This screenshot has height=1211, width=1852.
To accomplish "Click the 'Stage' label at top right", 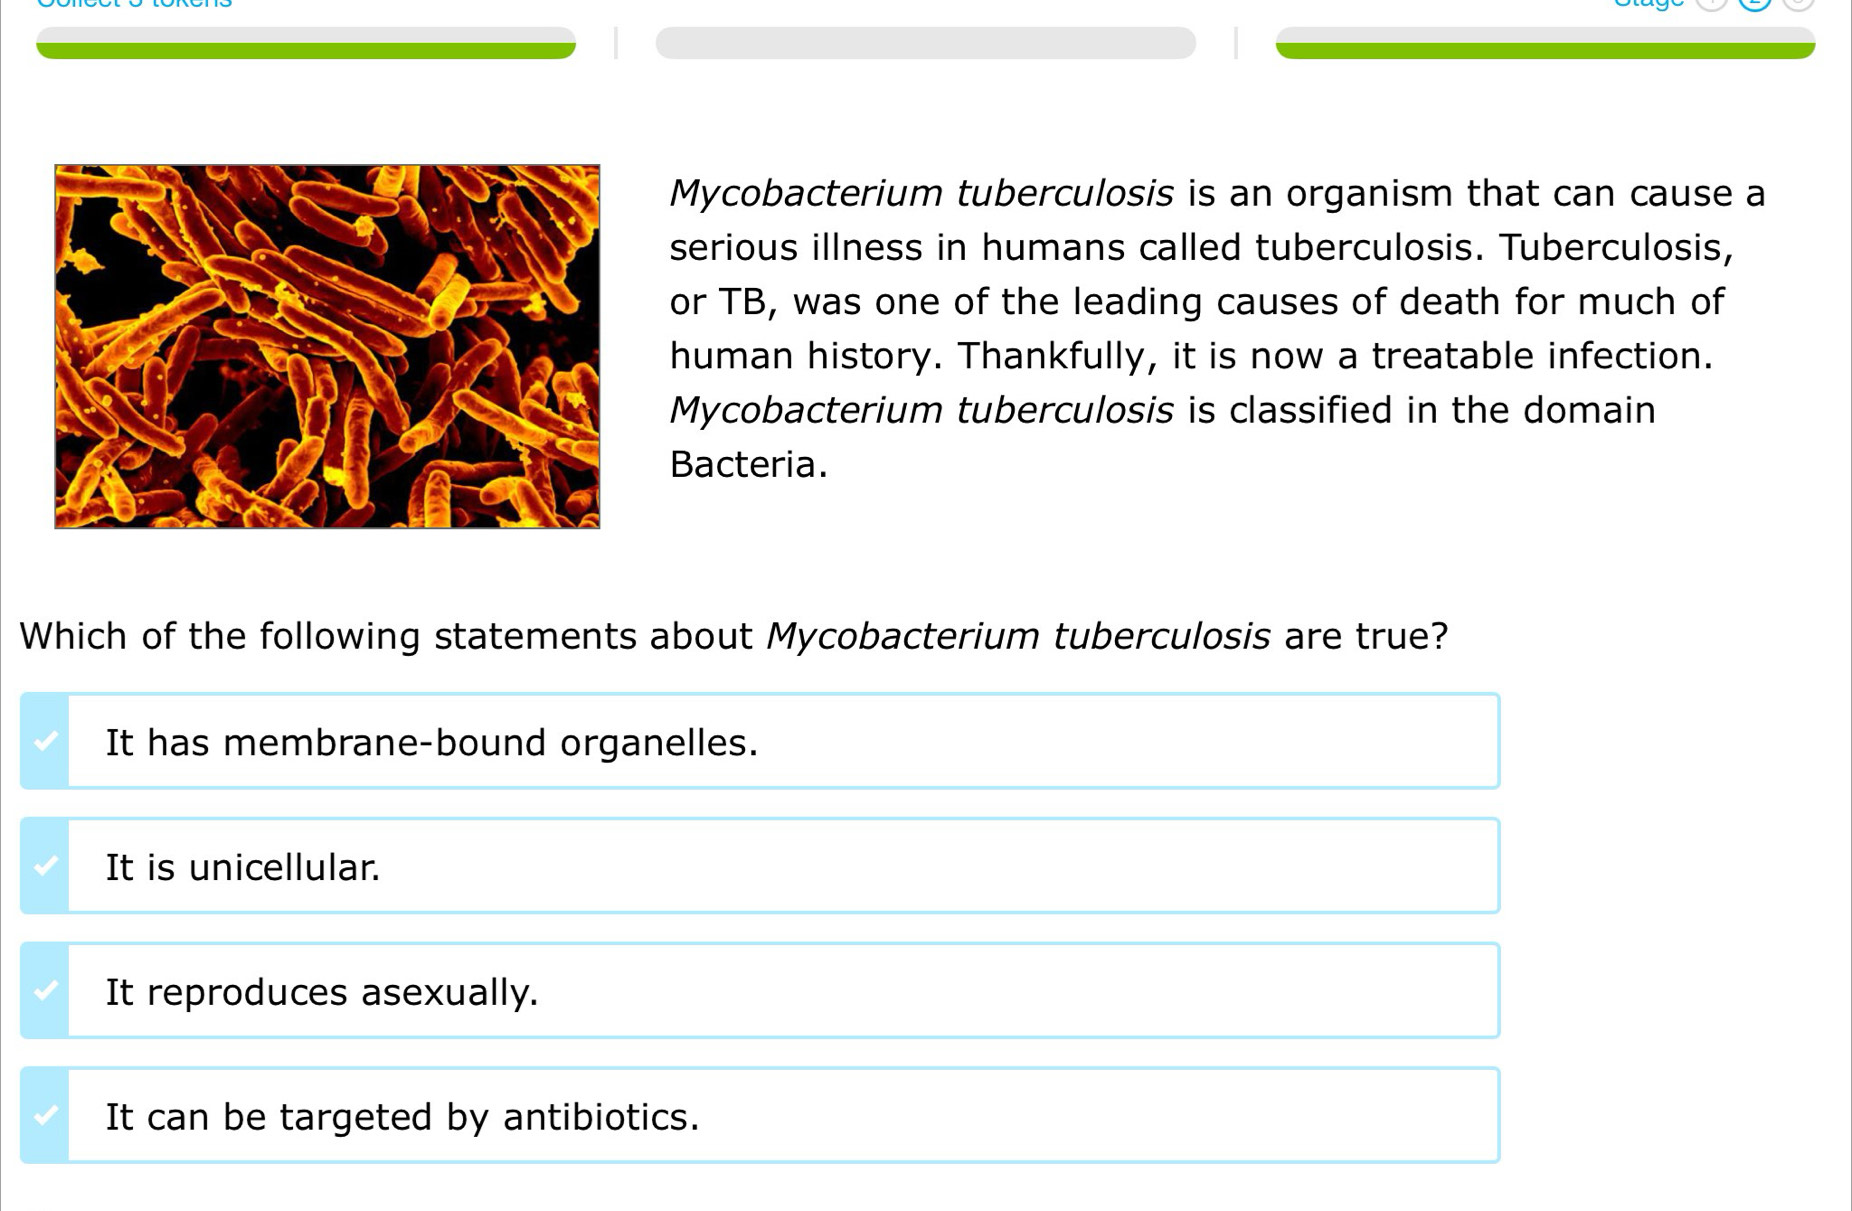I will [1648, 4].
